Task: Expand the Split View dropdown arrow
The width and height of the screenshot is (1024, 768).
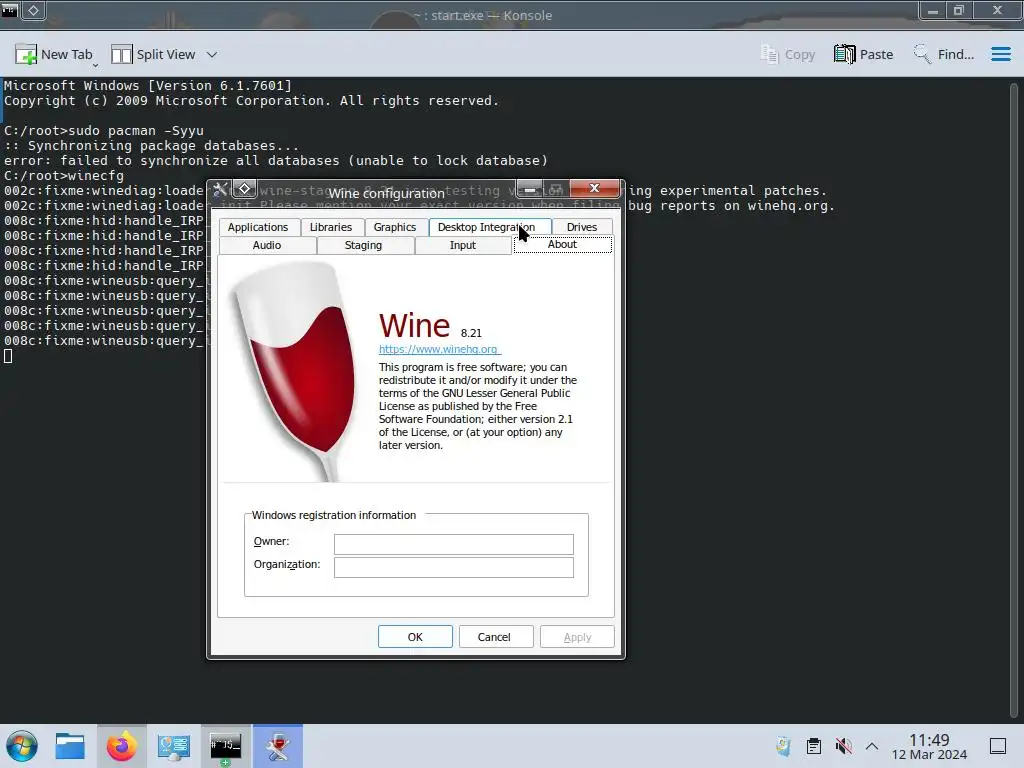Action: [x=212, y=55]
